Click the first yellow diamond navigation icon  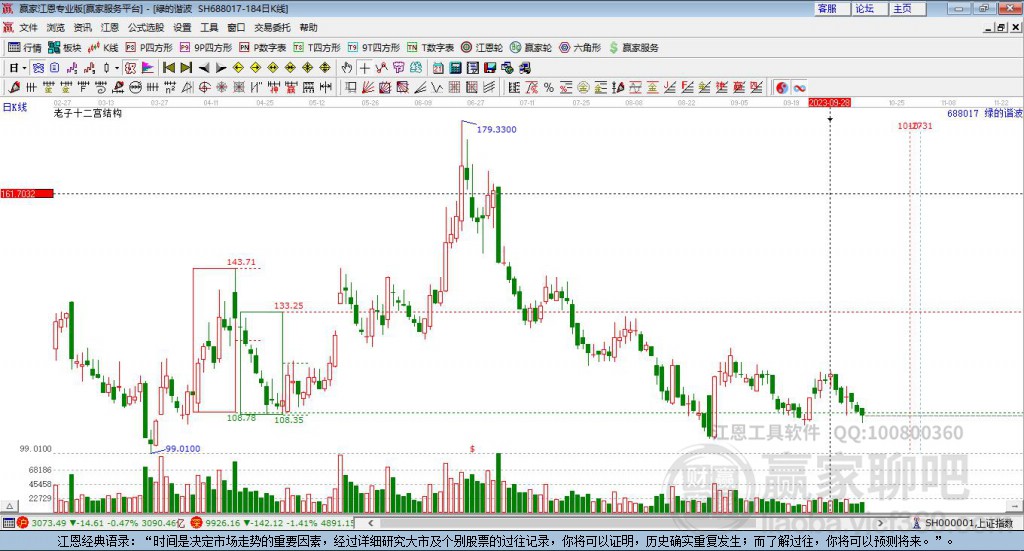(x=238, y=68)
